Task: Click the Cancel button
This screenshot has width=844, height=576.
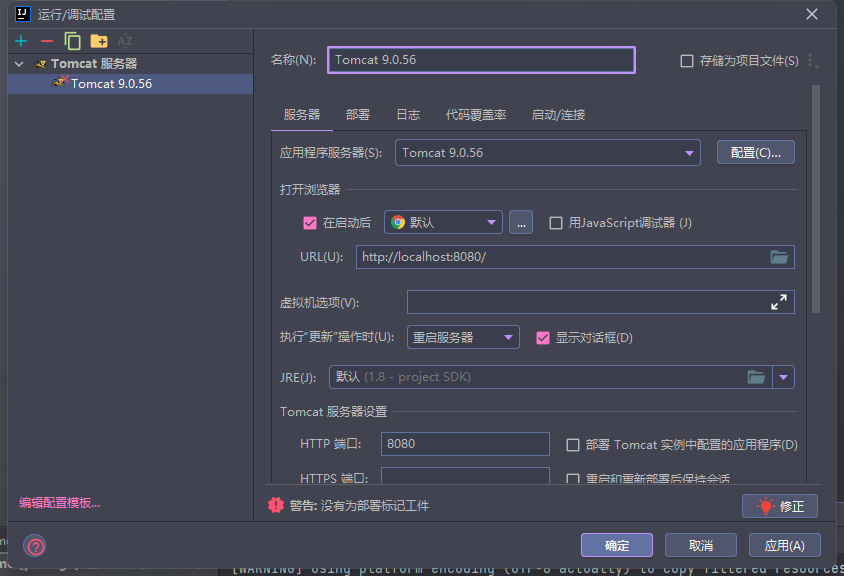Action: pyautogui.click(x=701, y=545)
